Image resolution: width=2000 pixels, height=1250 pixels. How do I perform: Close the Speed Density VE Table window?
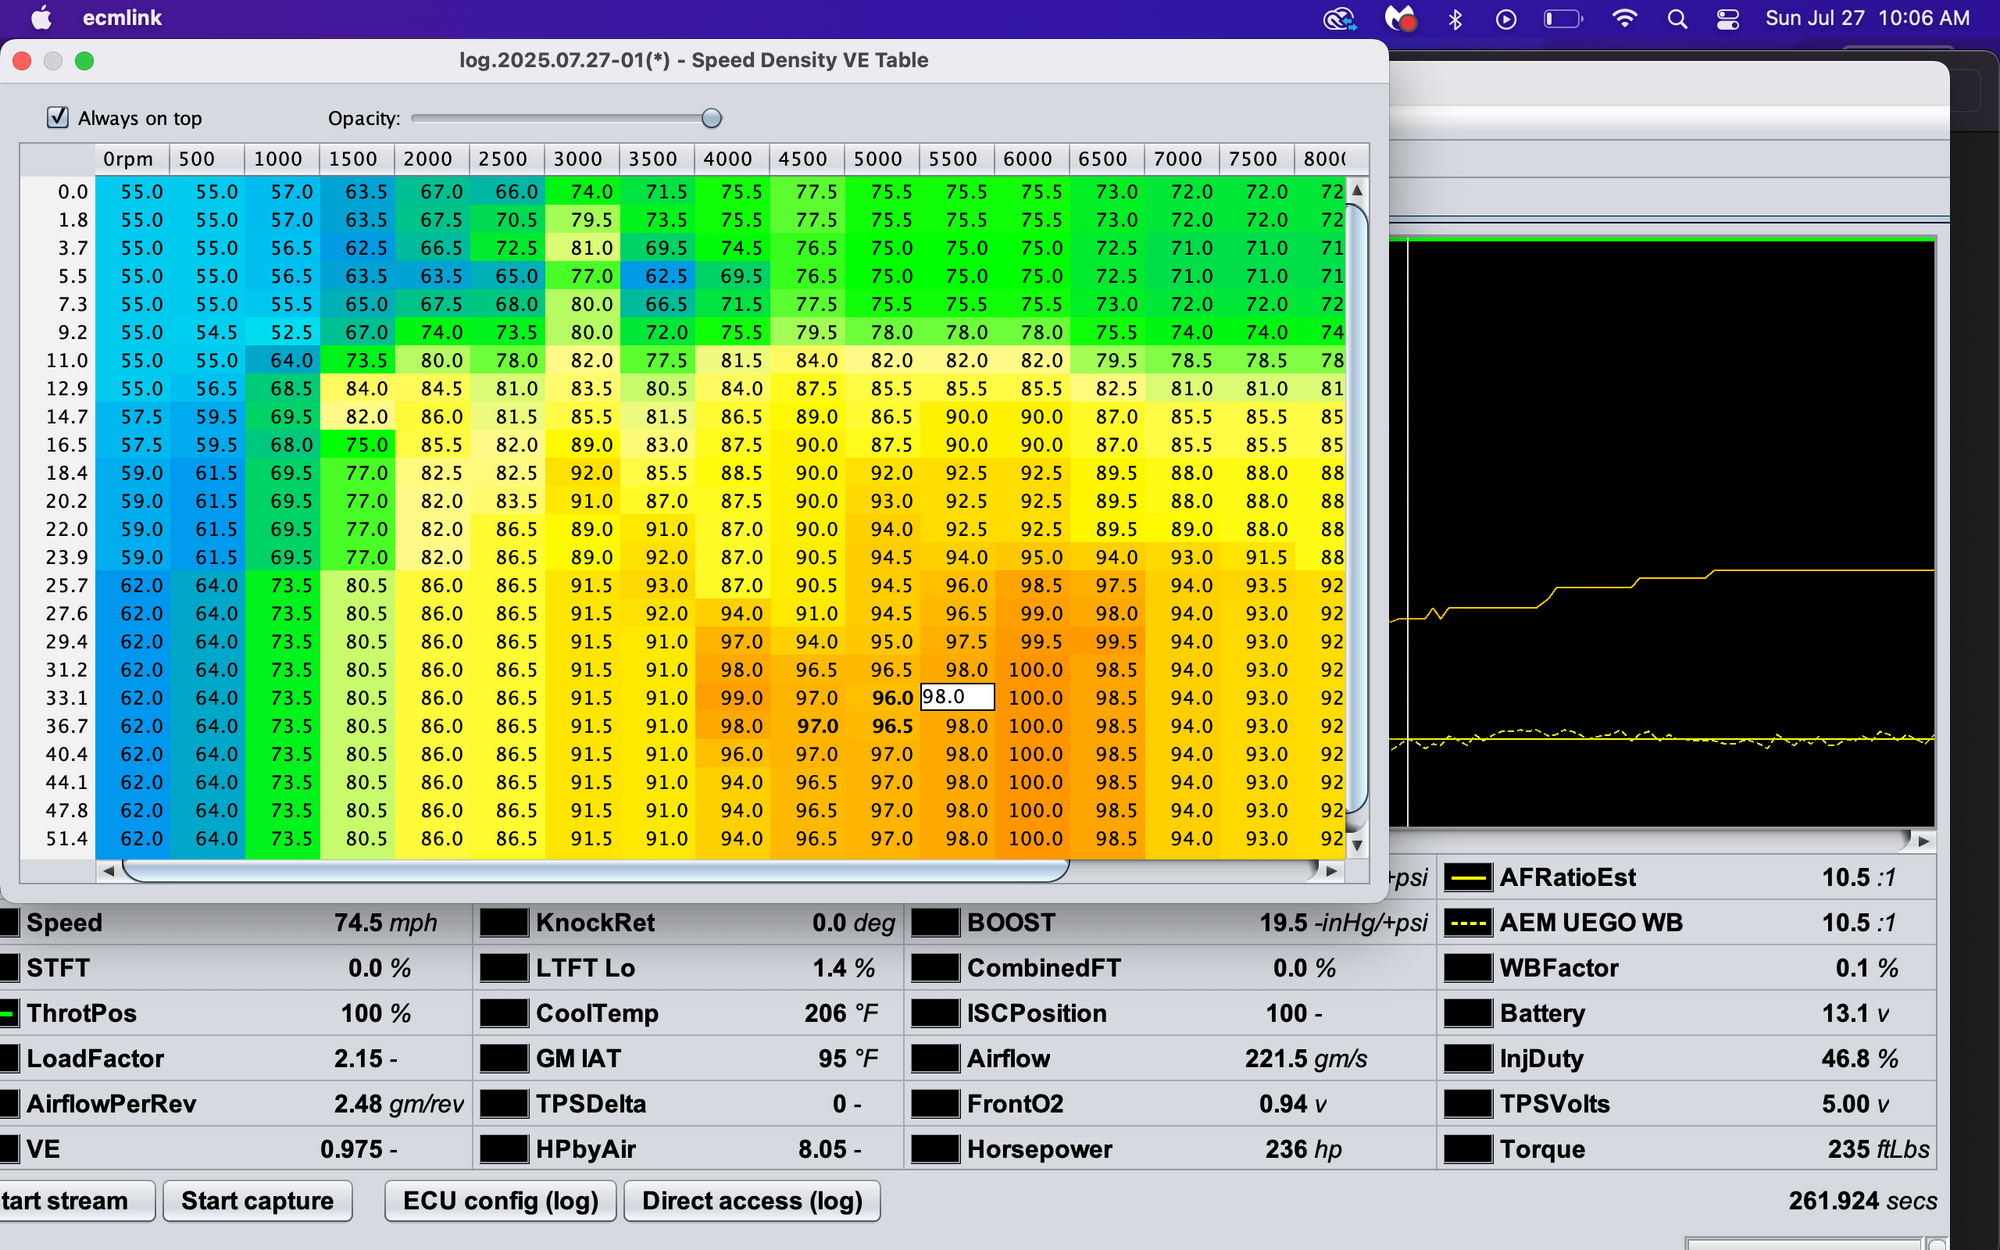(22, 61)
